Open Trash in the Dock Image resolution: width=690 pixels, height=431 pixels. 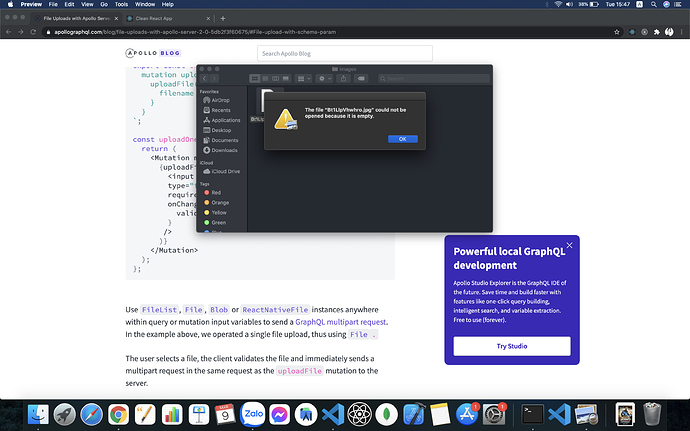coord(652,414)
